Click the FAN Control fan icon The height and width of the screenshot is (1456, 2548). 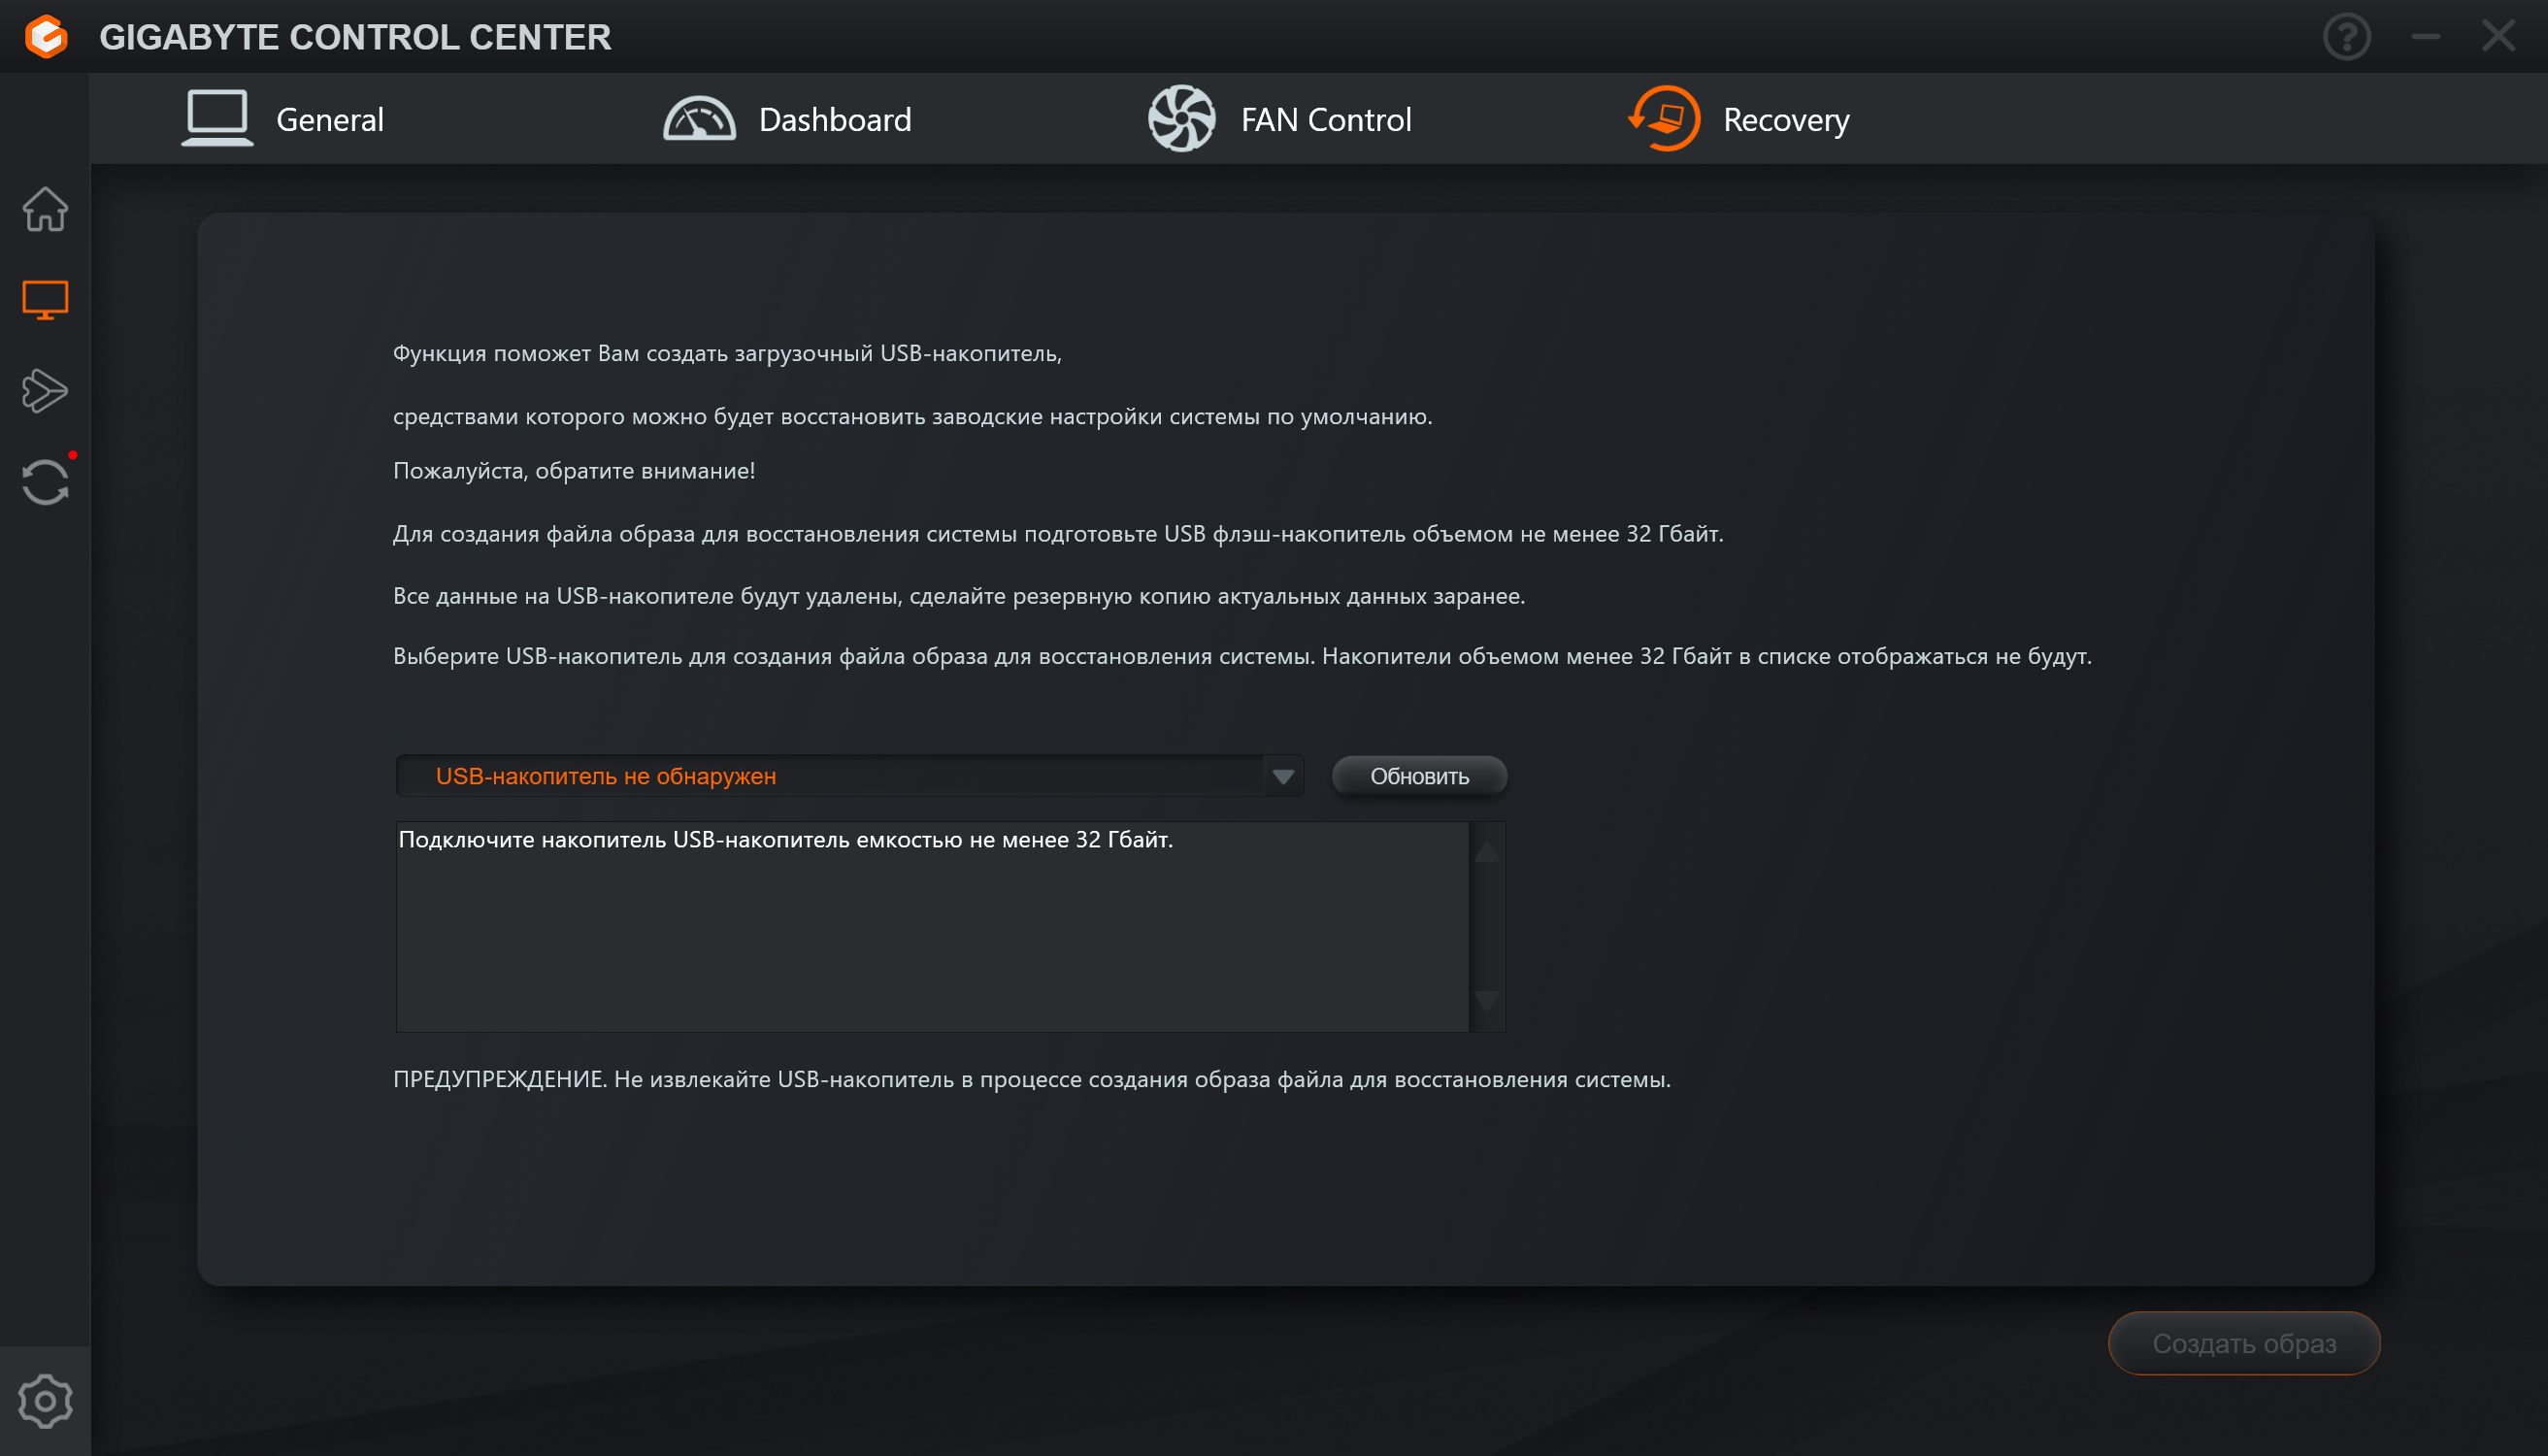coord(1181,119)
